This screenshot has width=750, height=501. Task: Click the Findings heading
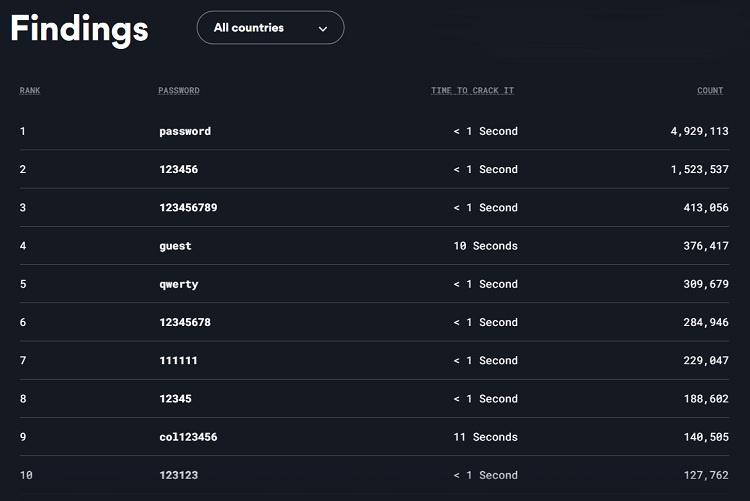79,29
